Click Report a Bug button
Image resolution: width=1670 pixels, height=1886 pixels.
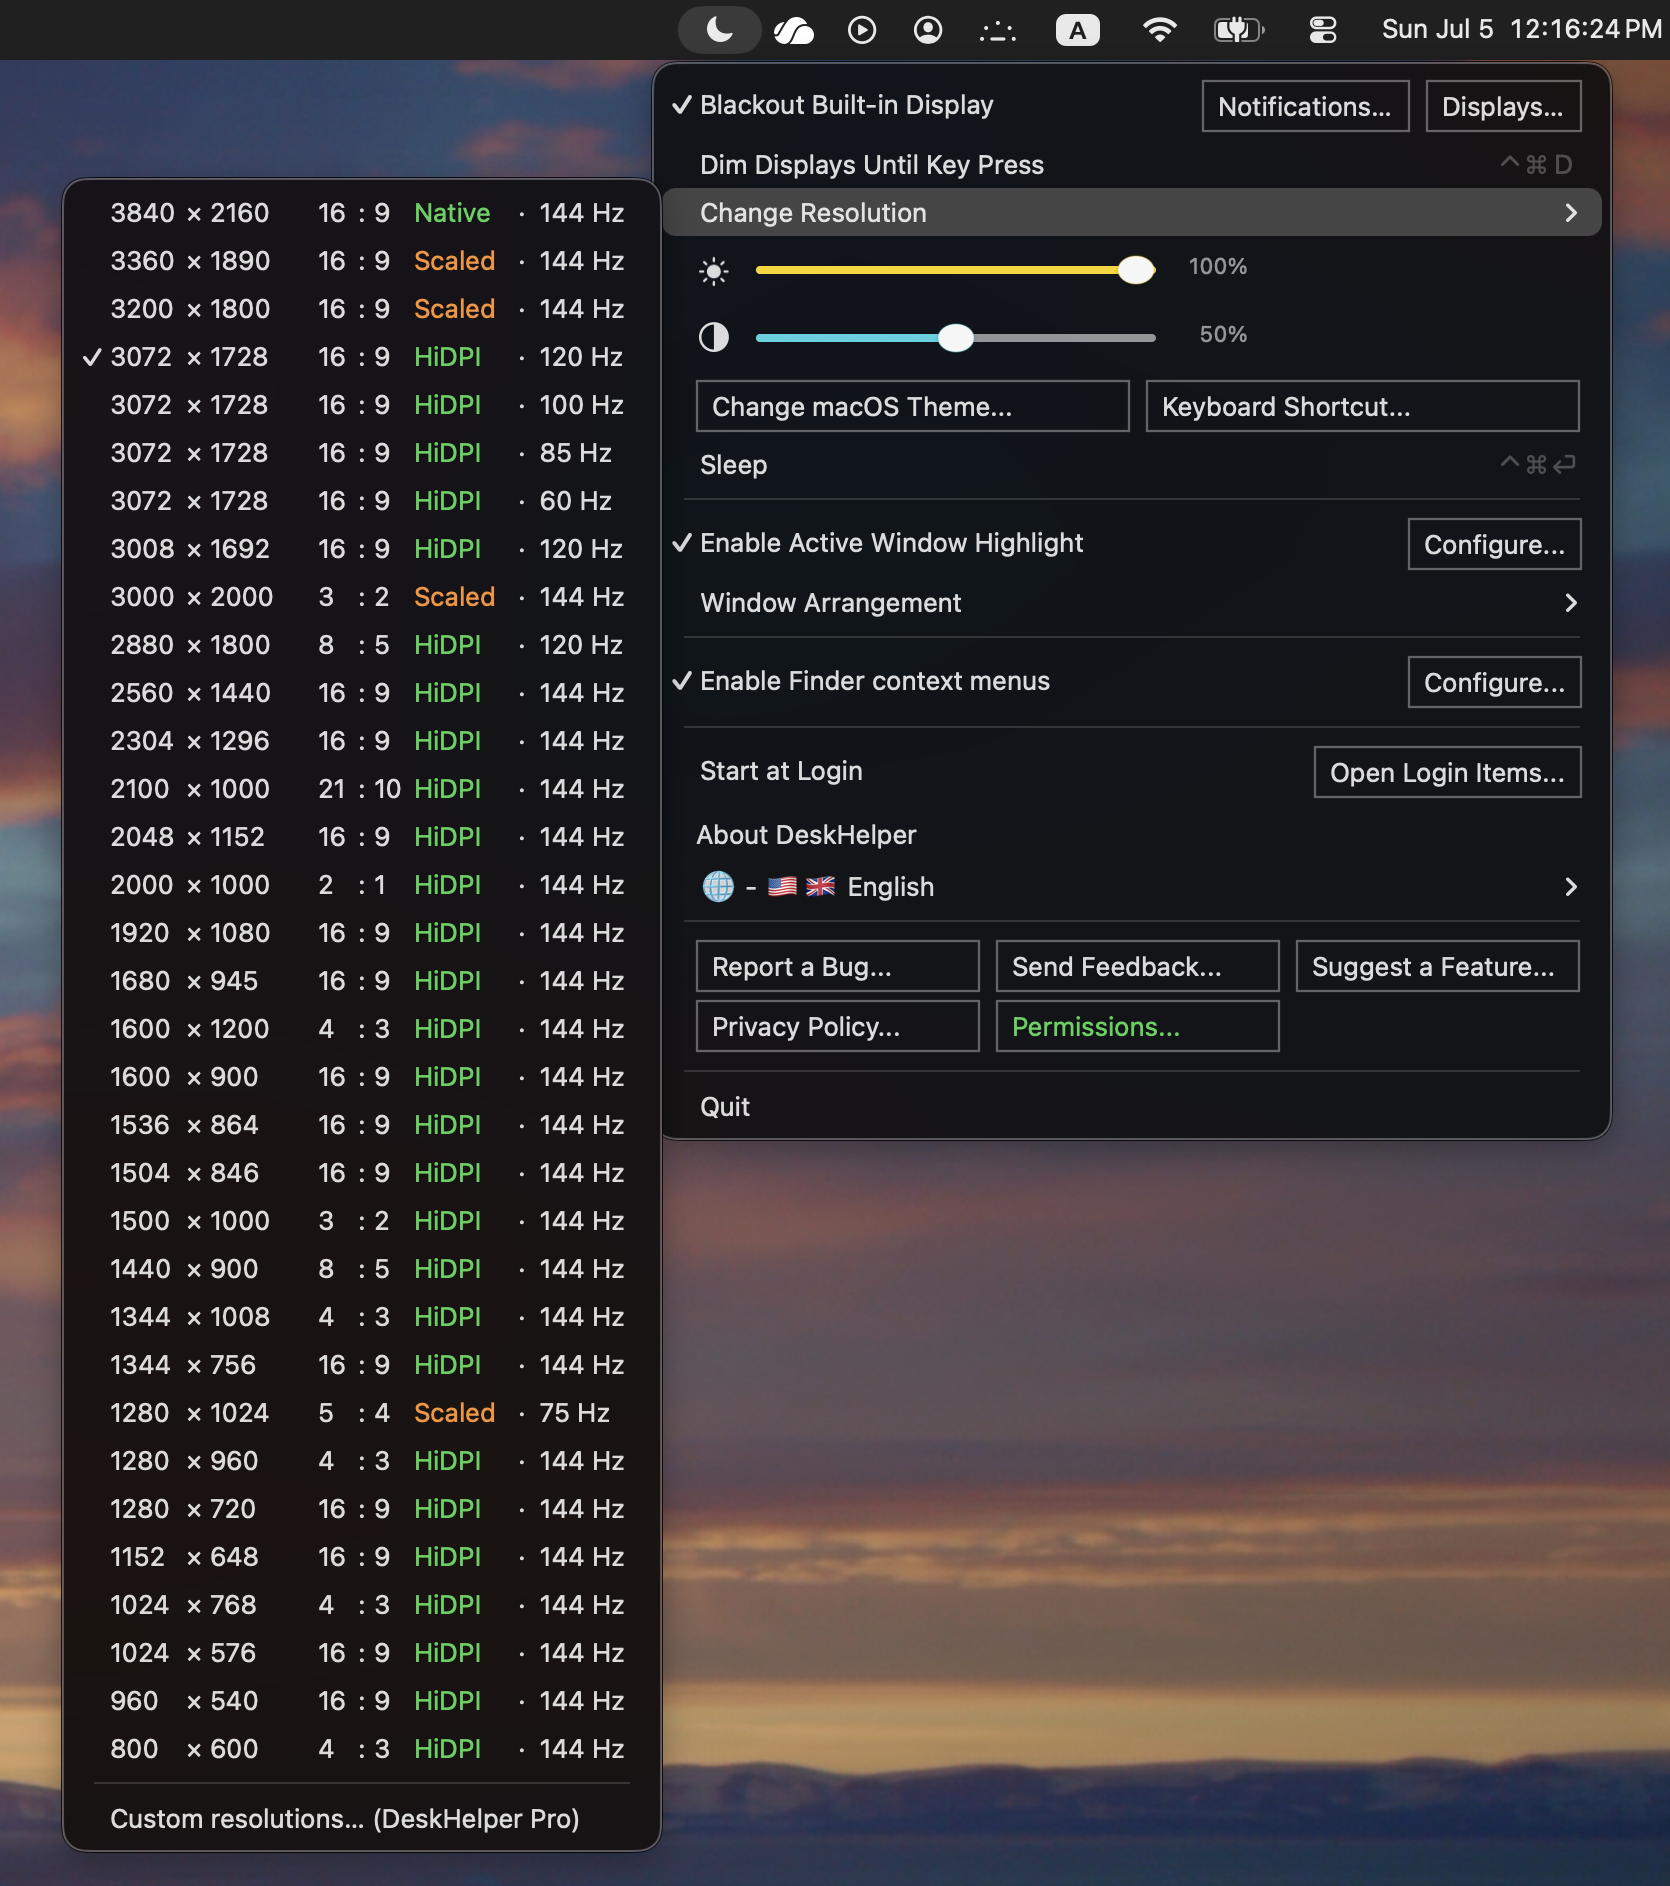(837, 966)
